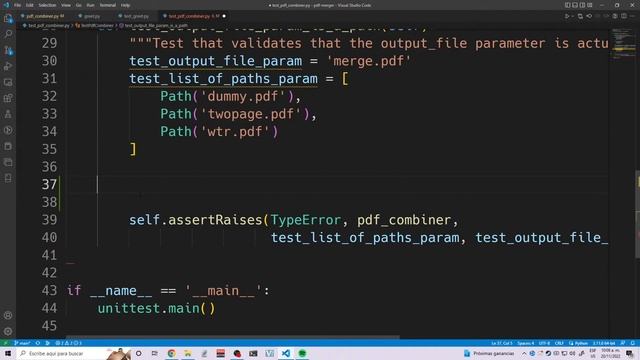Open the Manage gear menu
The height and width of the screenshot is (360, 640).
point(8,331)
